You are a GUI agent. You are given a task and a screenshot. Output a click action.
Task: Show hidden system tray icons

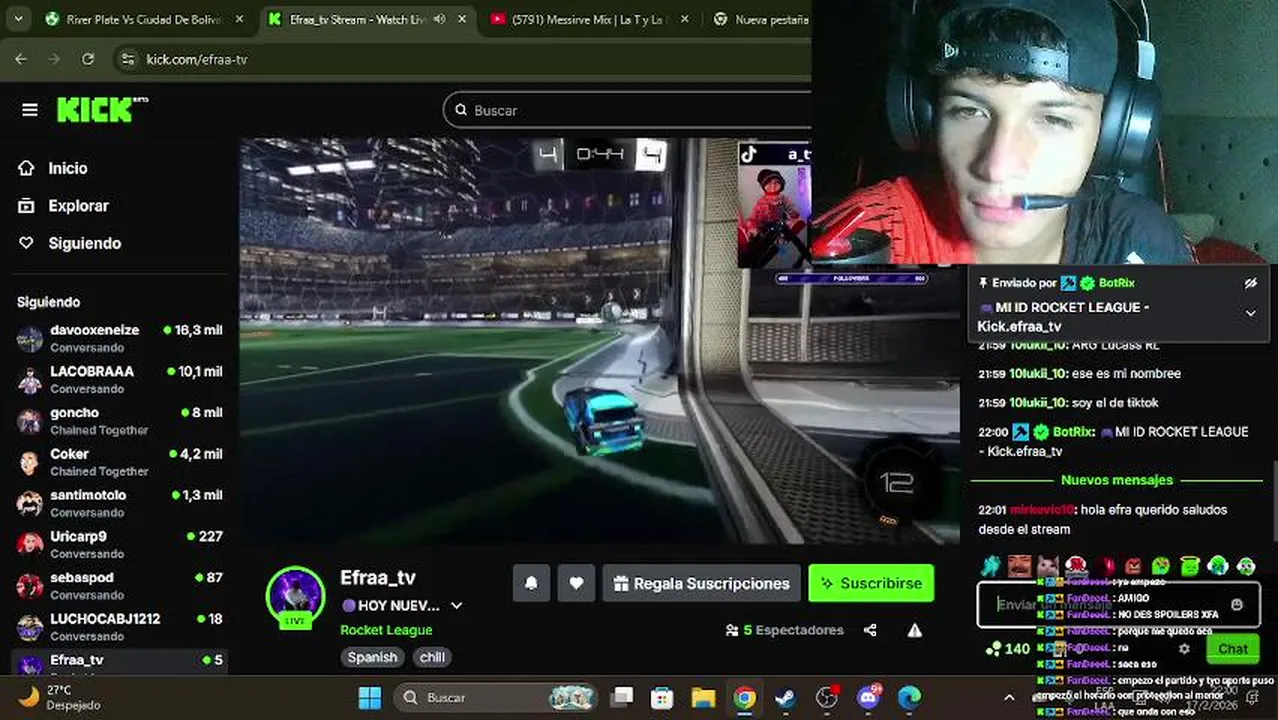pos(1009,697)
